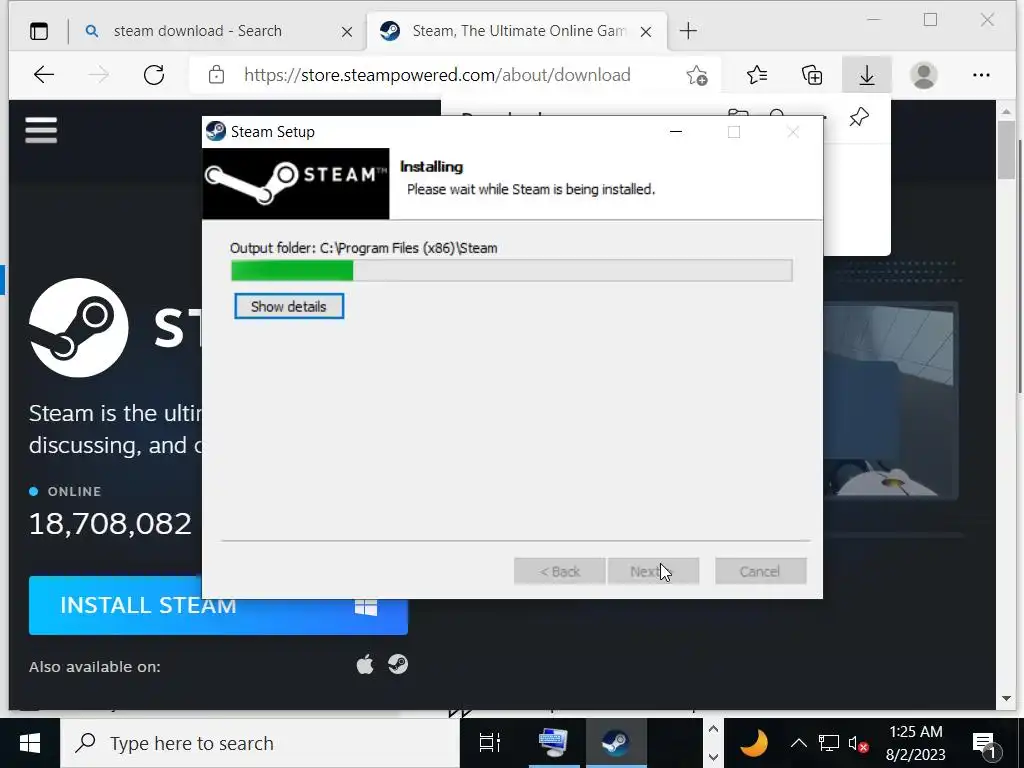Open the clock showing 1:25 AM

pyautogui.click(x=916, y=743)
